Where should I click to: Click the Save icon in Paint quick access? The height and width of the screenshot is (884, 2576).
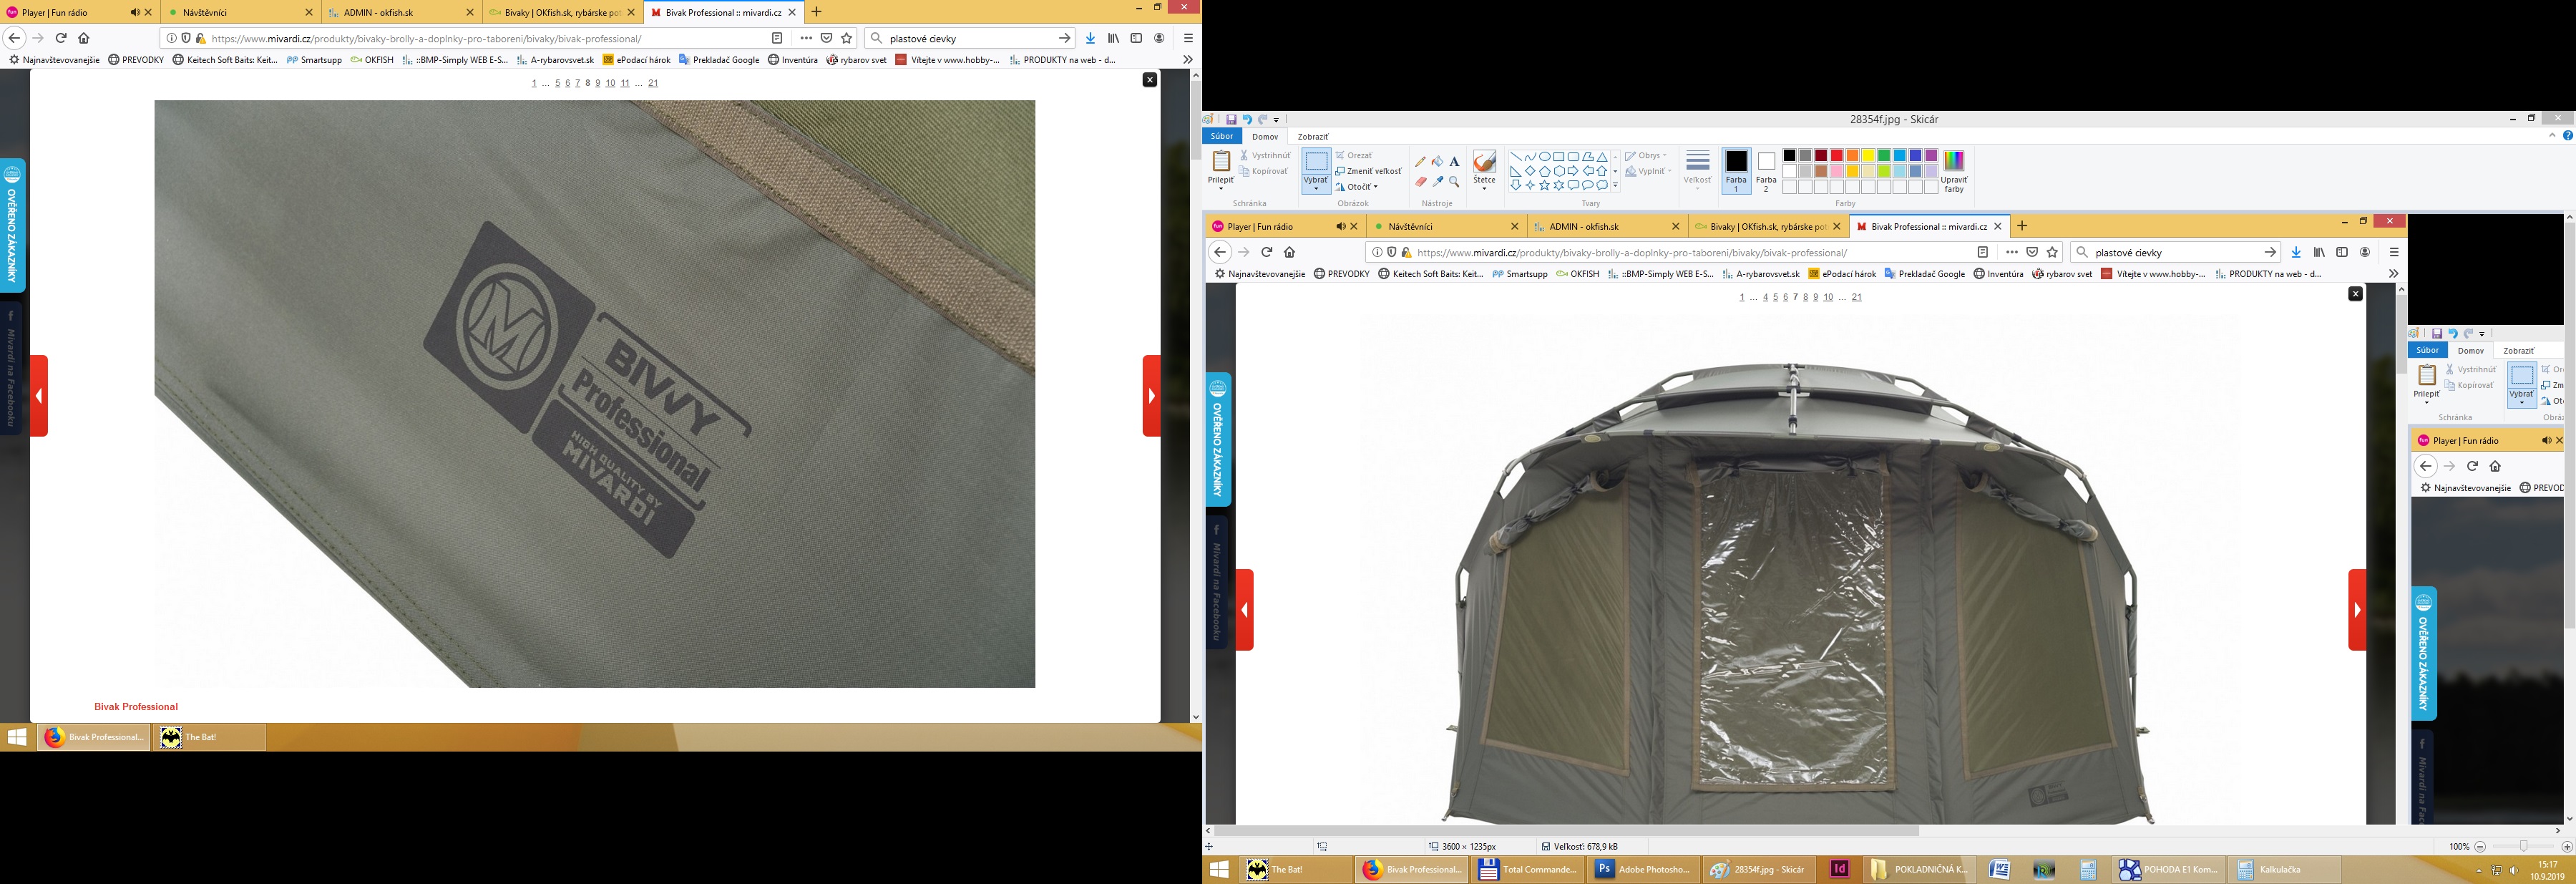[1231, 120]
